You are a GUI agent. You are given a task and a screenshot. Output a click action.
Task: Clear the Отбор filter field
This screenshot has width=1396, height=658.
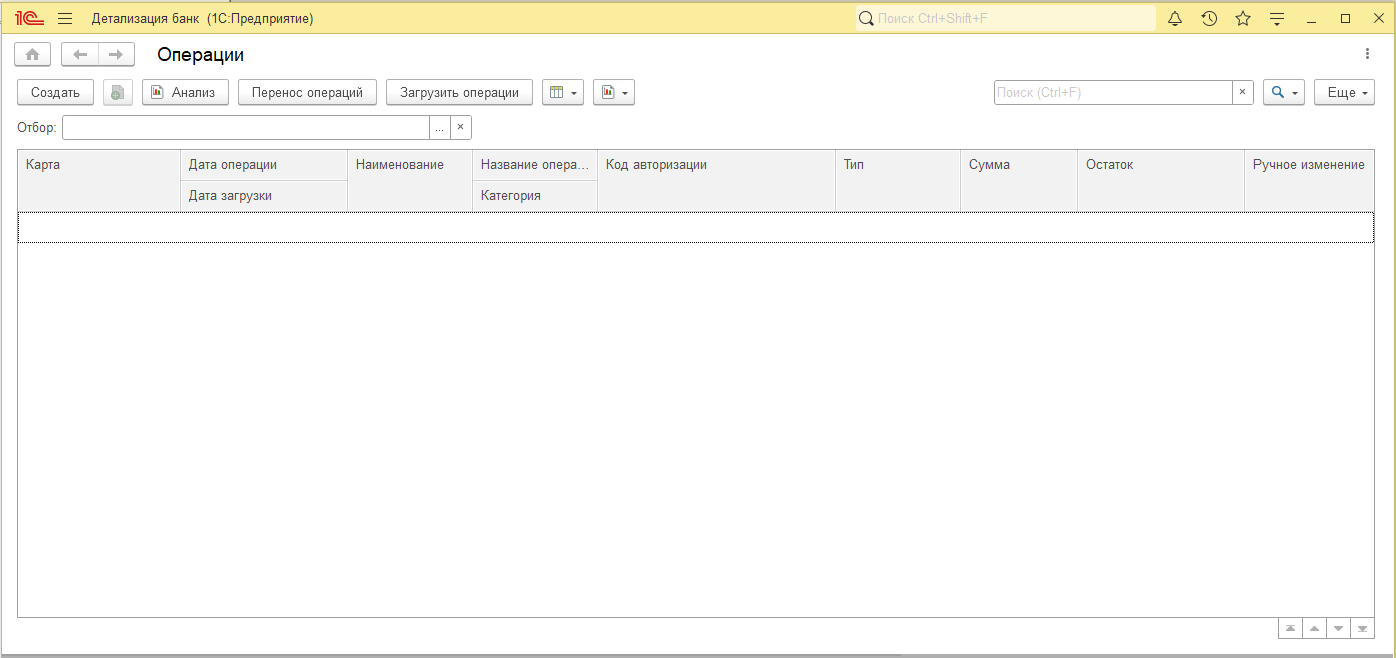[461, 128]
